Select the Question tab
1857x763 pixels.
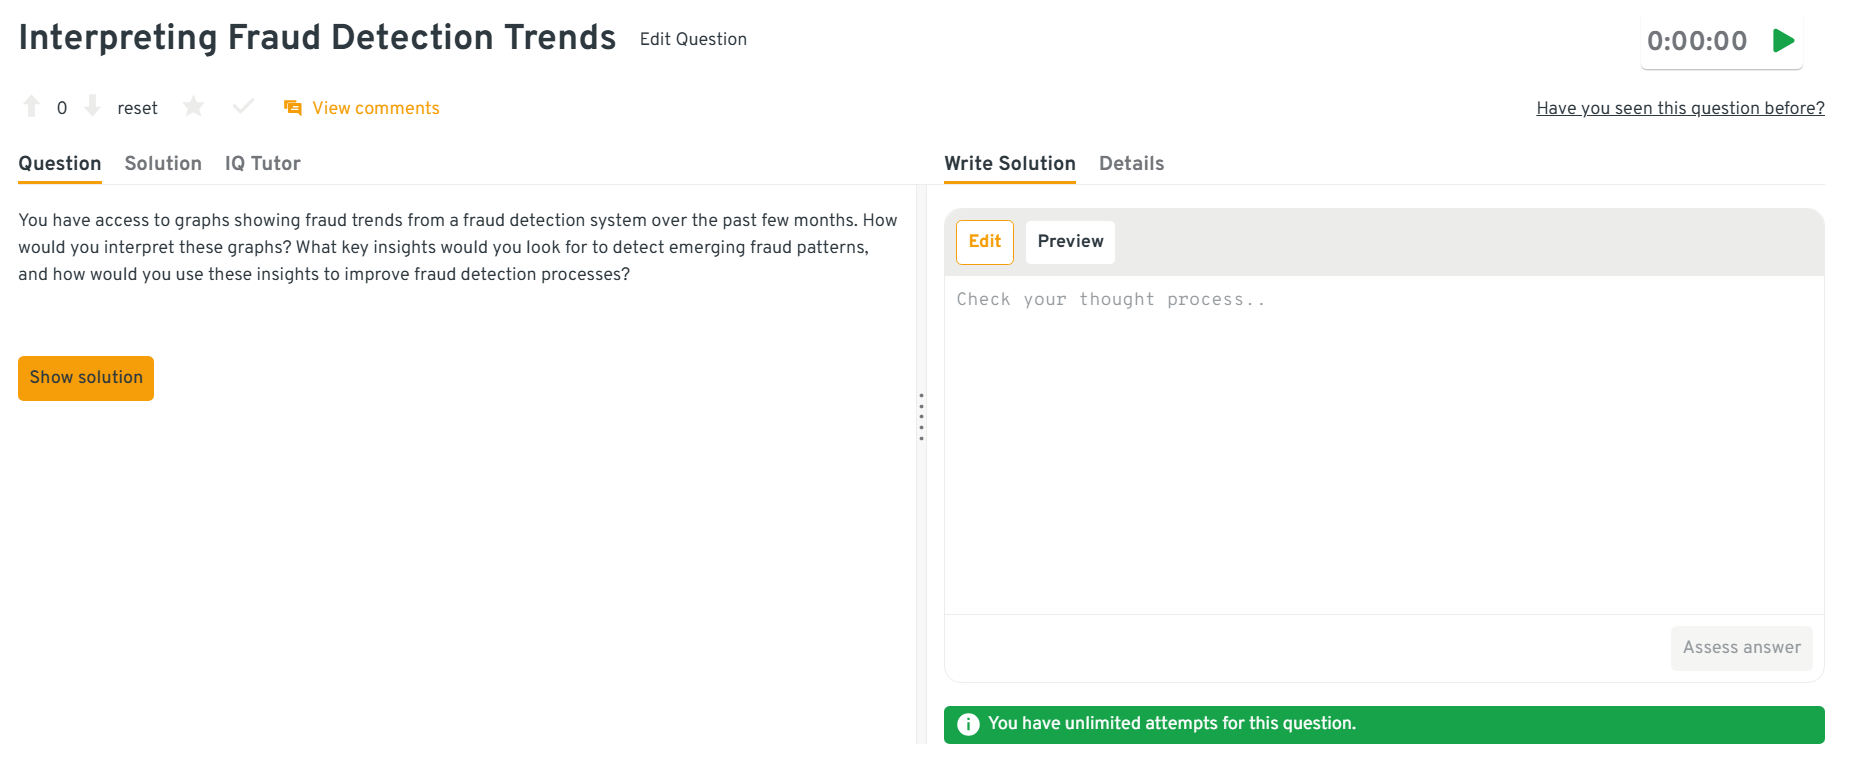click(60, 164)
